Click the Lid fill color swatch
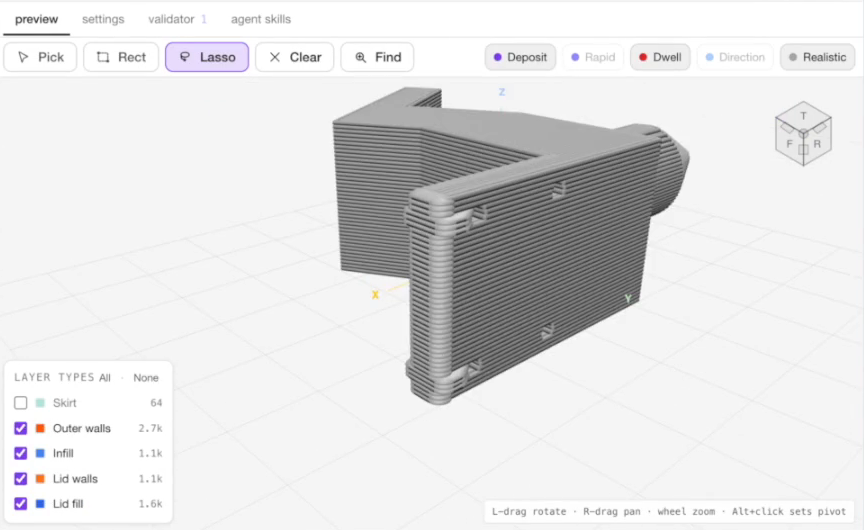 coord(40,504)
